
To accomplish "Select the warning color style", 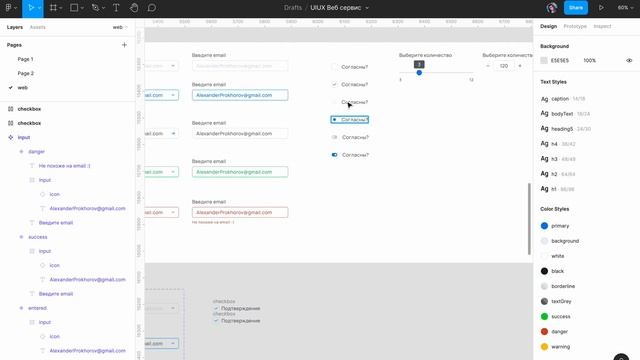I will 555,347.
